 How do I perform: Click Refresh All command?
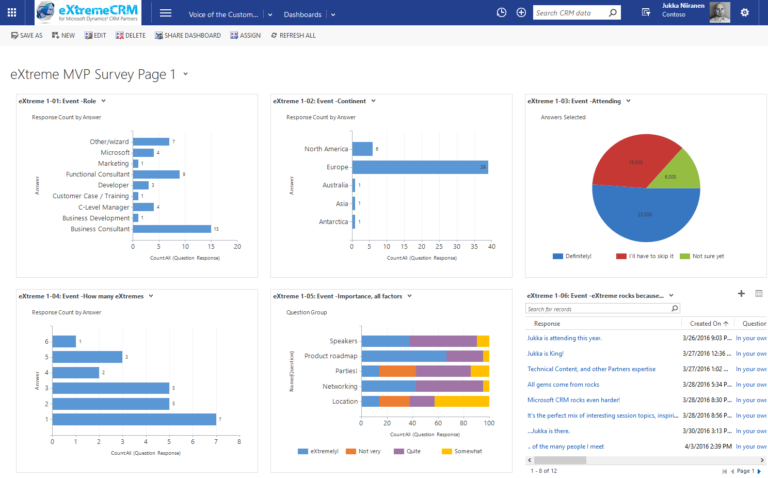(293, 35)
